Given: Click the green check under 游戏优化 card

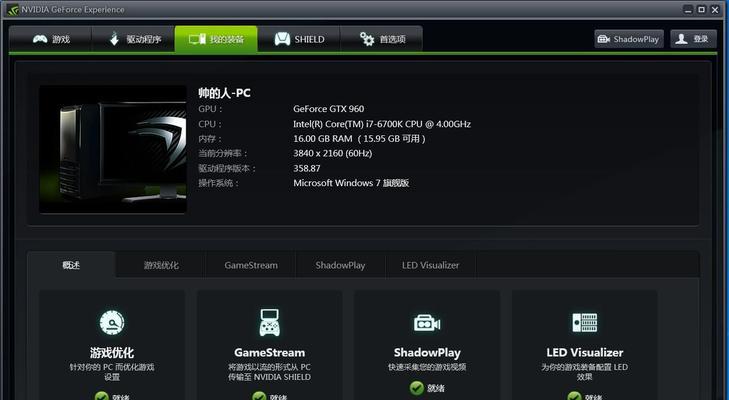Looking at the screenshot, I should 101,396.
